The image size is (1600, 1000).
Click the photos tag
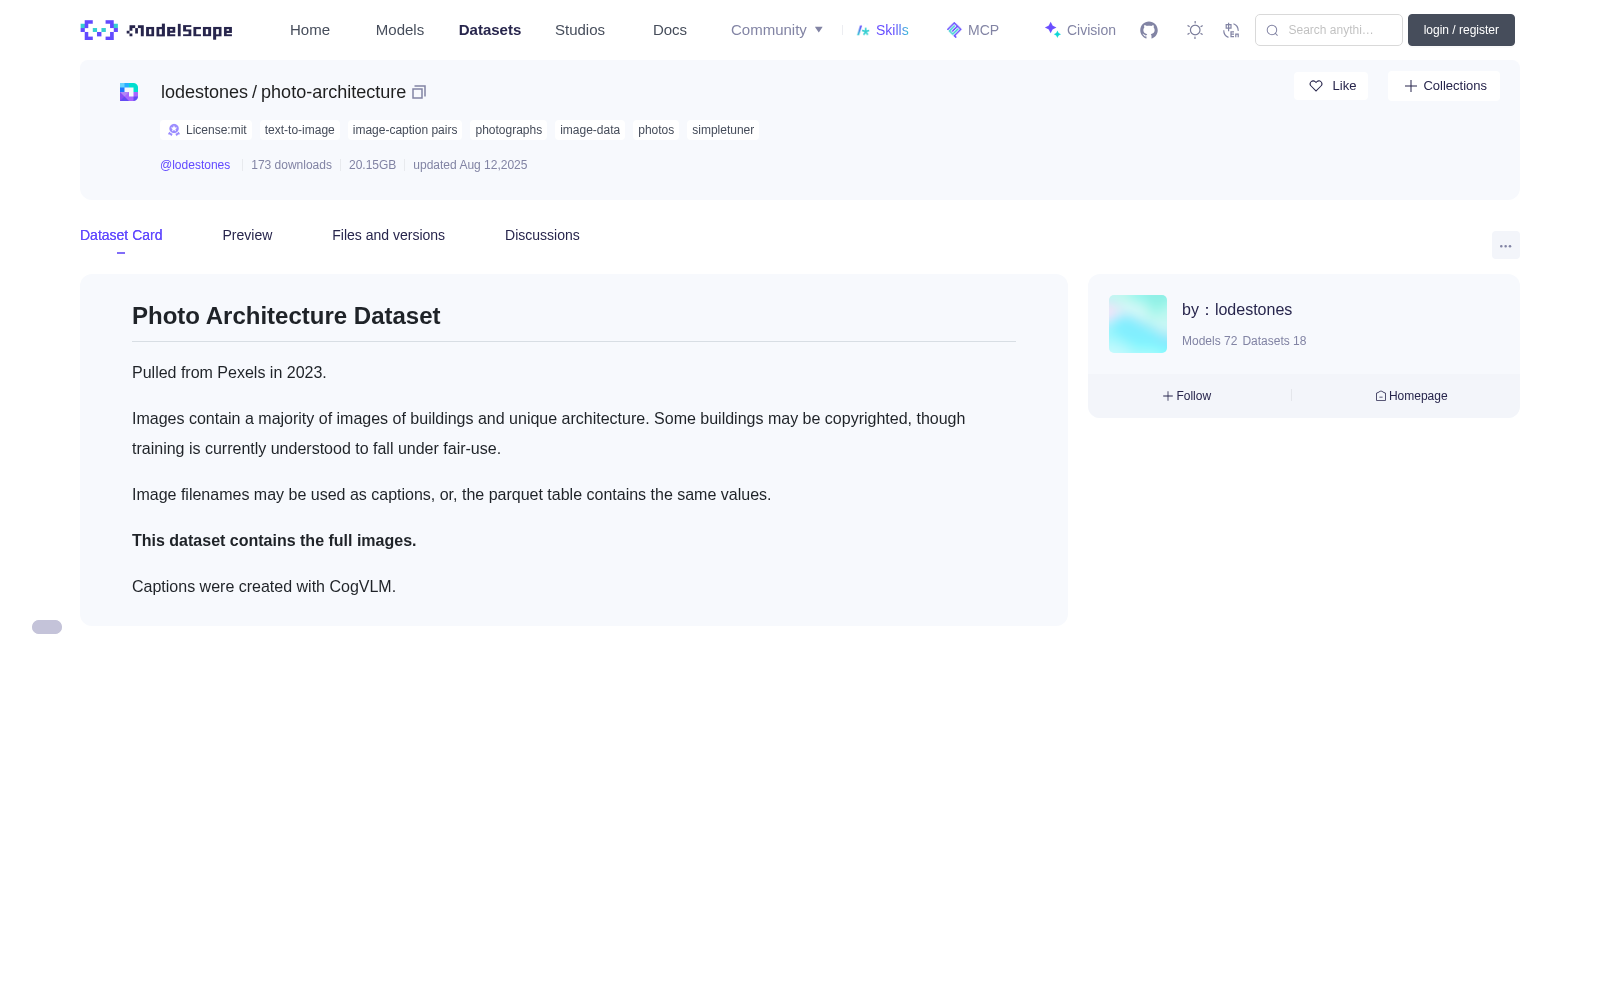coord(656,130)
